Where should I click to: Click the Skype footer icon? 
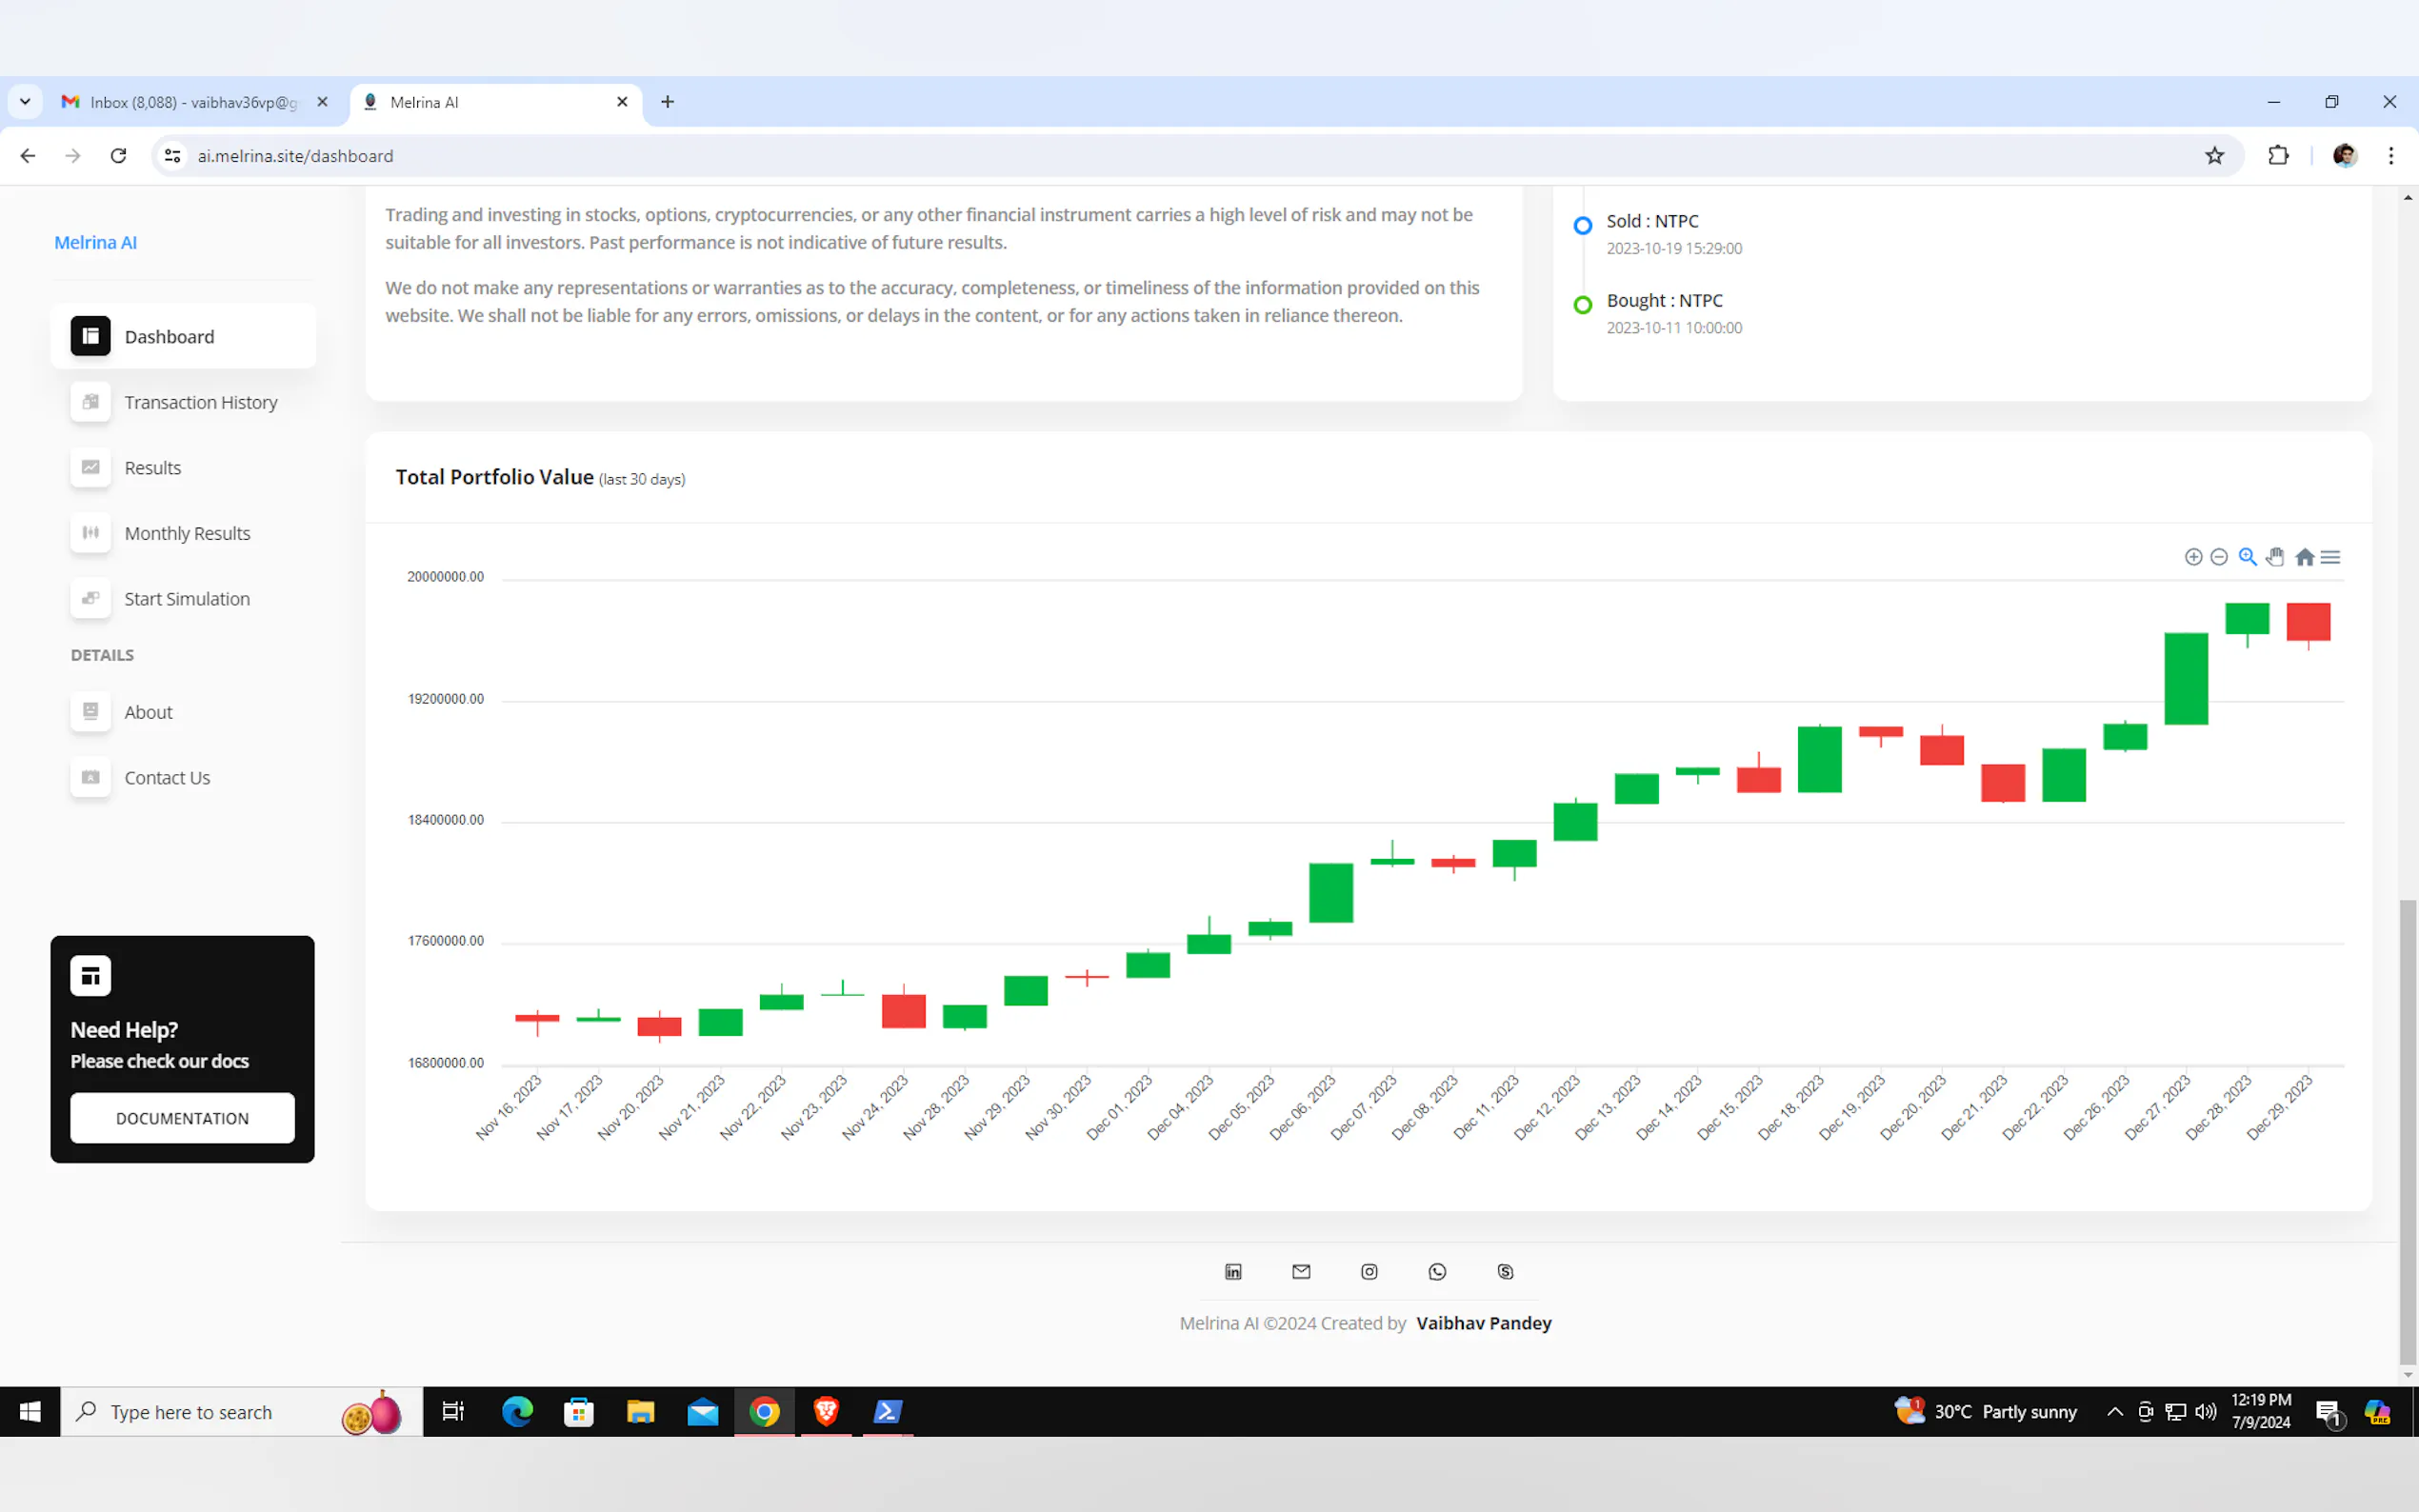1505,1272
